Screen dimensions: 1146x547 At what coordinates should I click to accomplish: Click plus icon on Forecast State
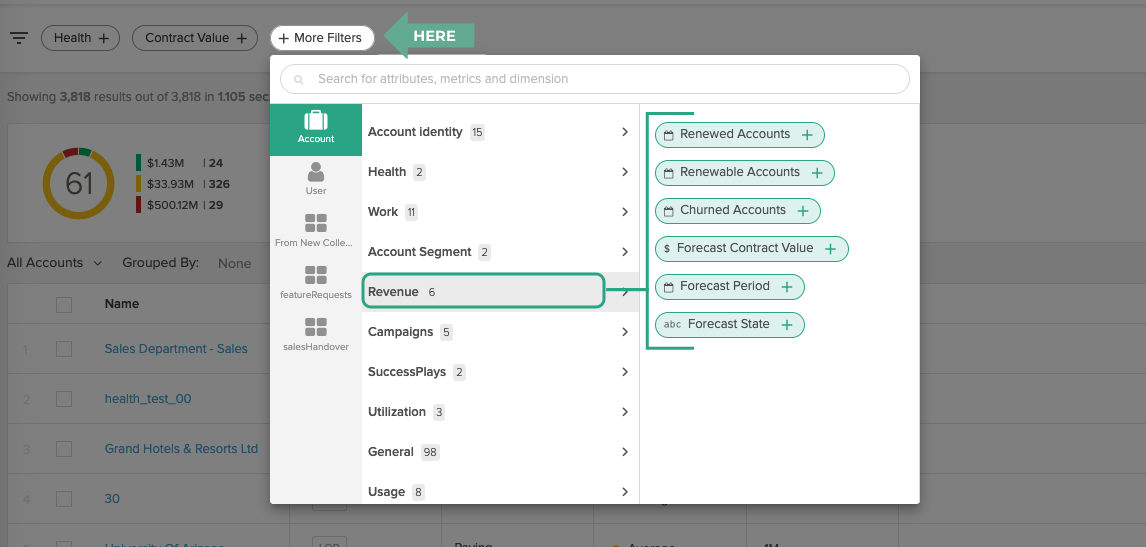point(786,325)
